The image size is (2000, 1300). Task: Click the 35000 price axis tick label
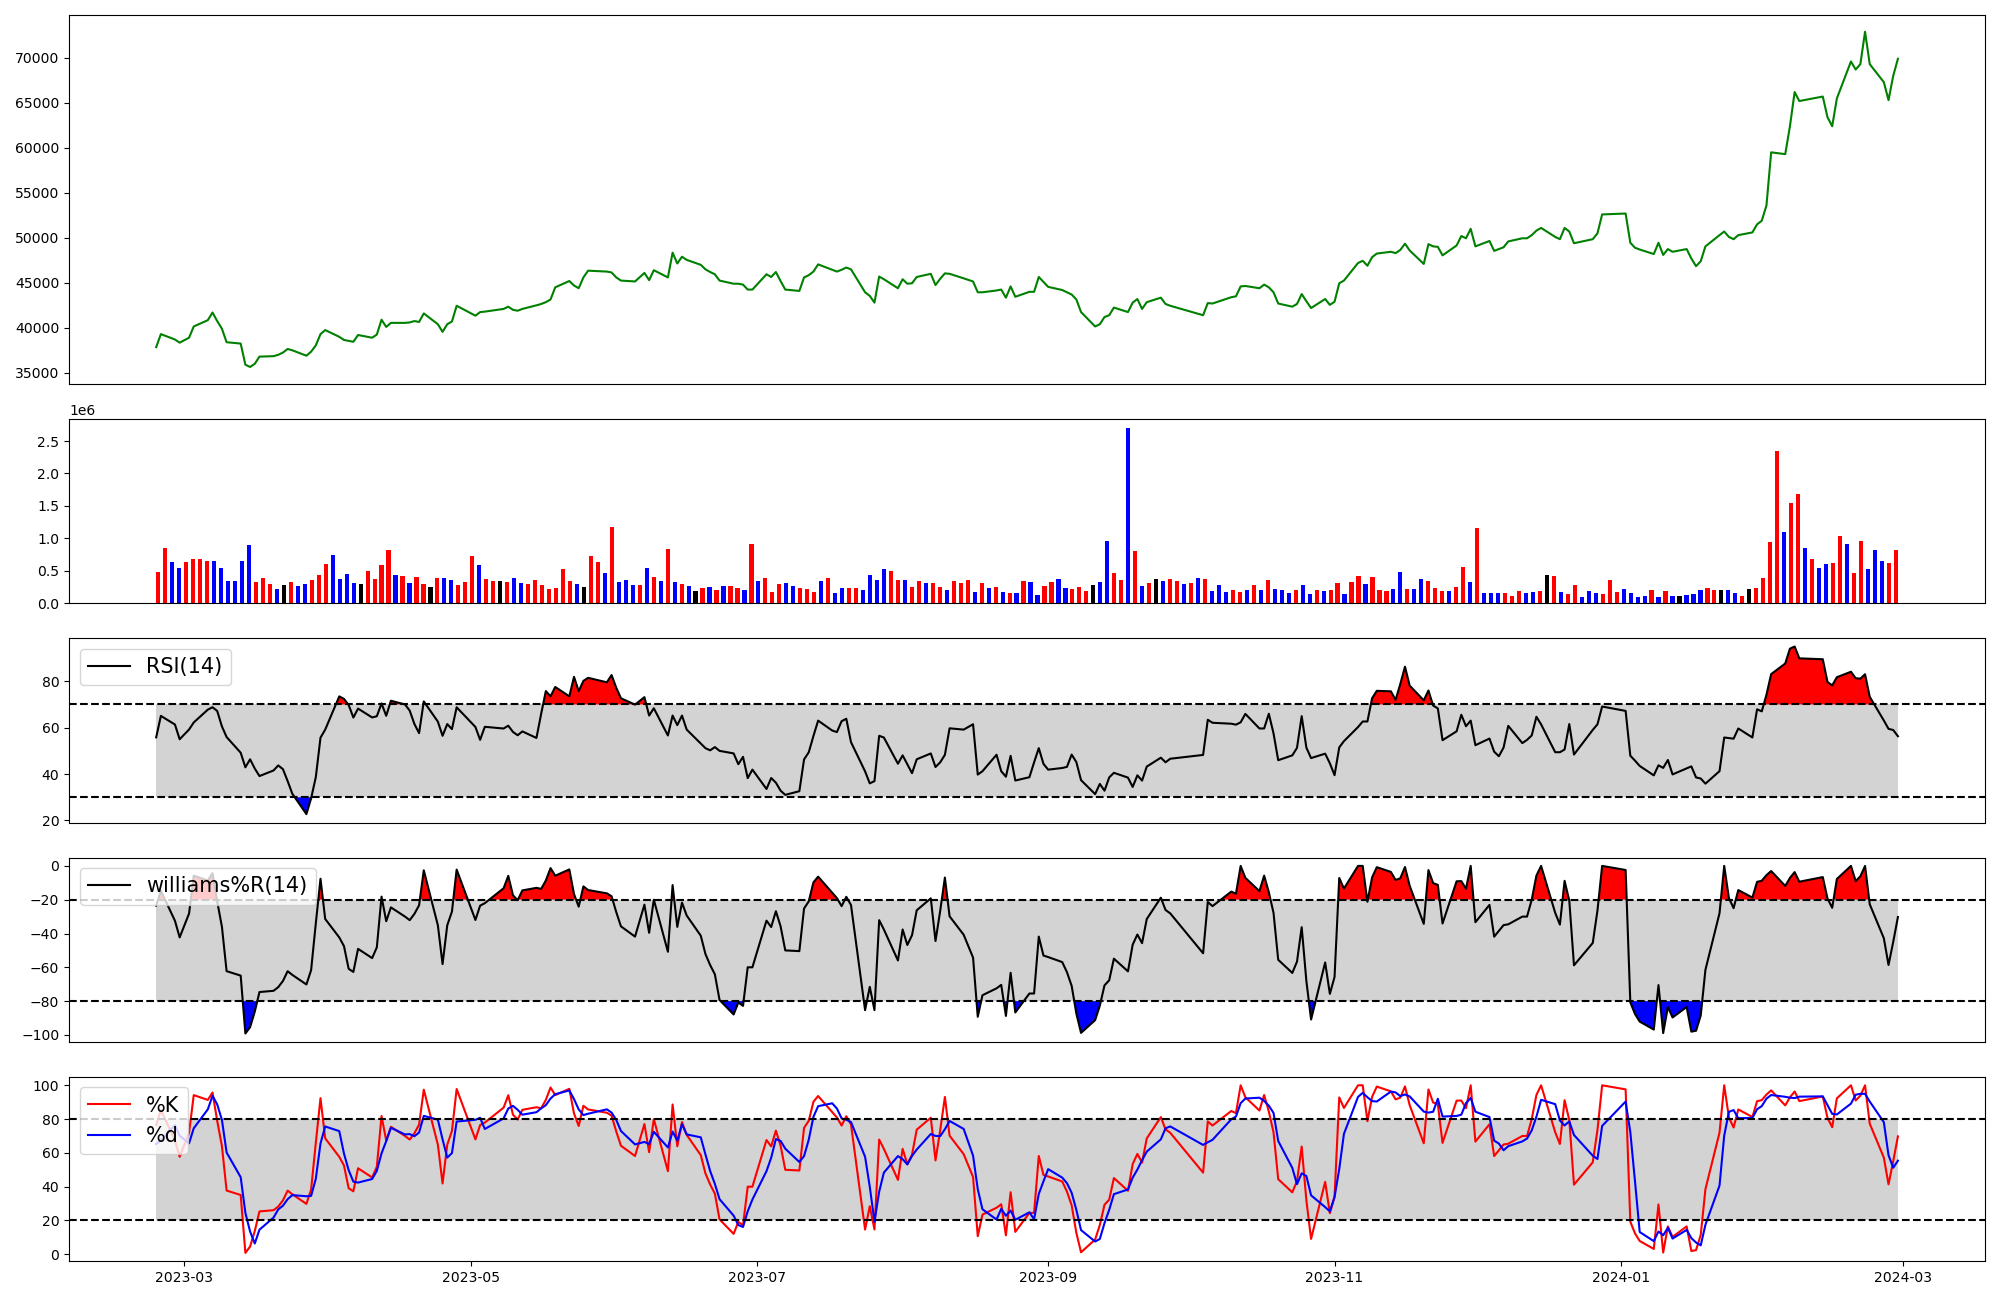[x=36, y=373]
